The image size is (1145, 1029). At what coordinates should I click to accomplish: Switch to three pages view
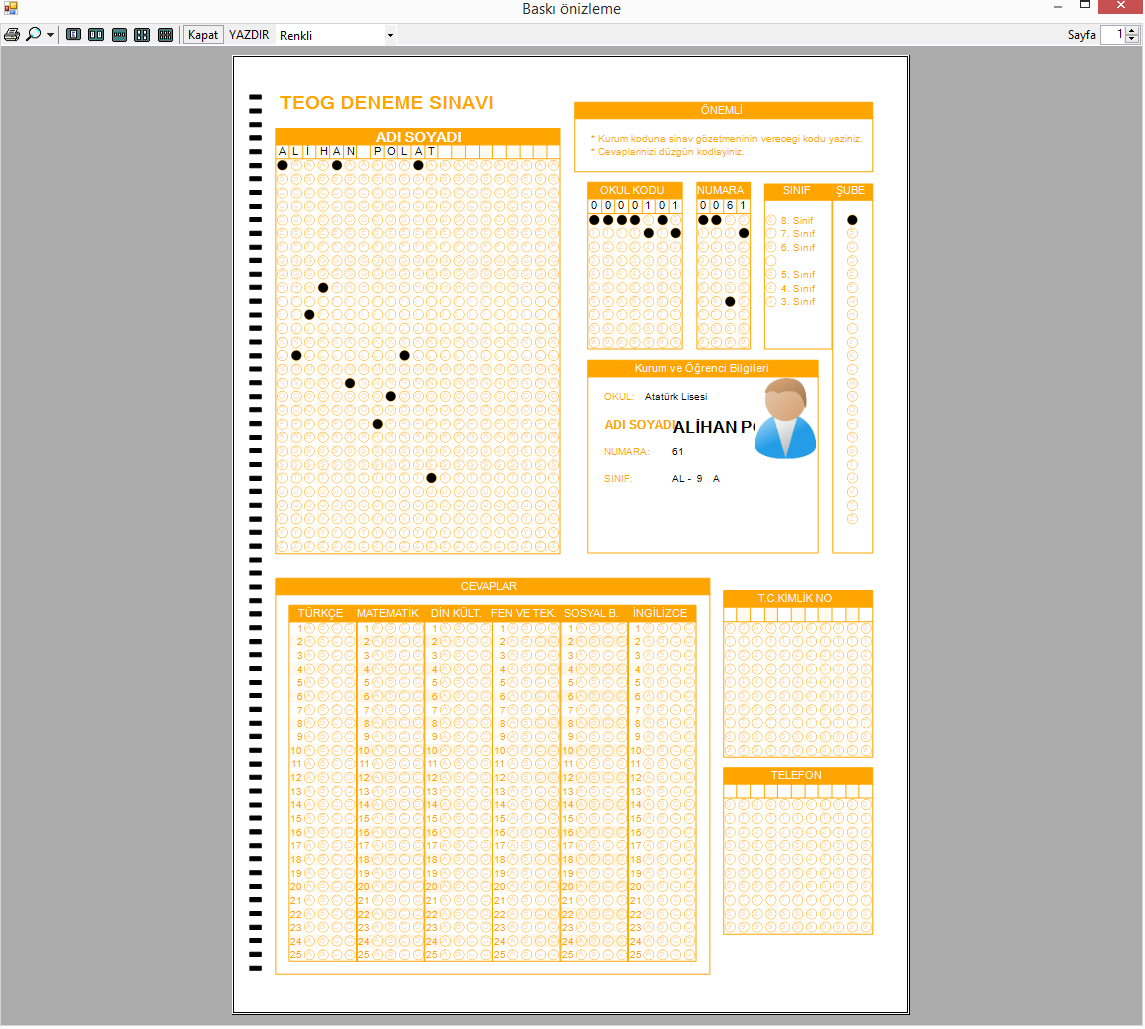pyautogui.click(x=119, y=35)
